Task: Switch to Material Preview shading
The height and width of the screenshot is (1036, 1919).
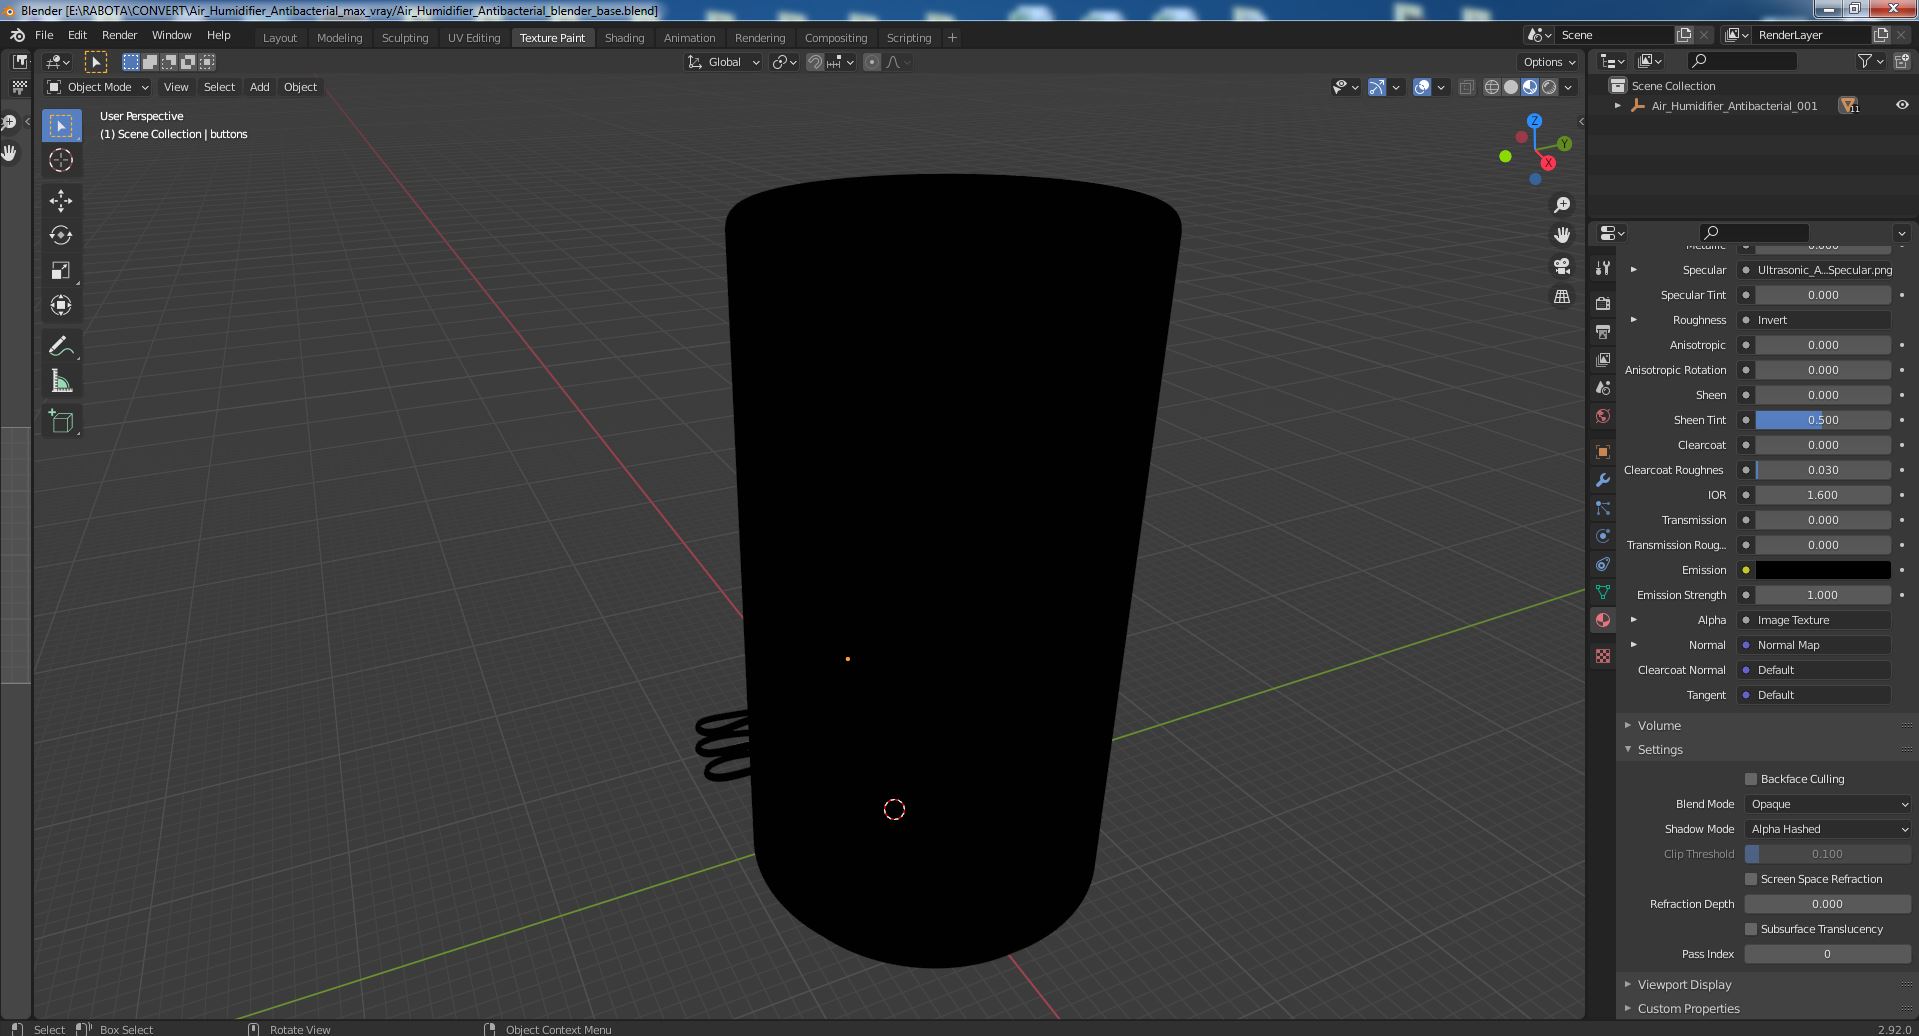Action: pyautogui.click(x=1530, y=87)
